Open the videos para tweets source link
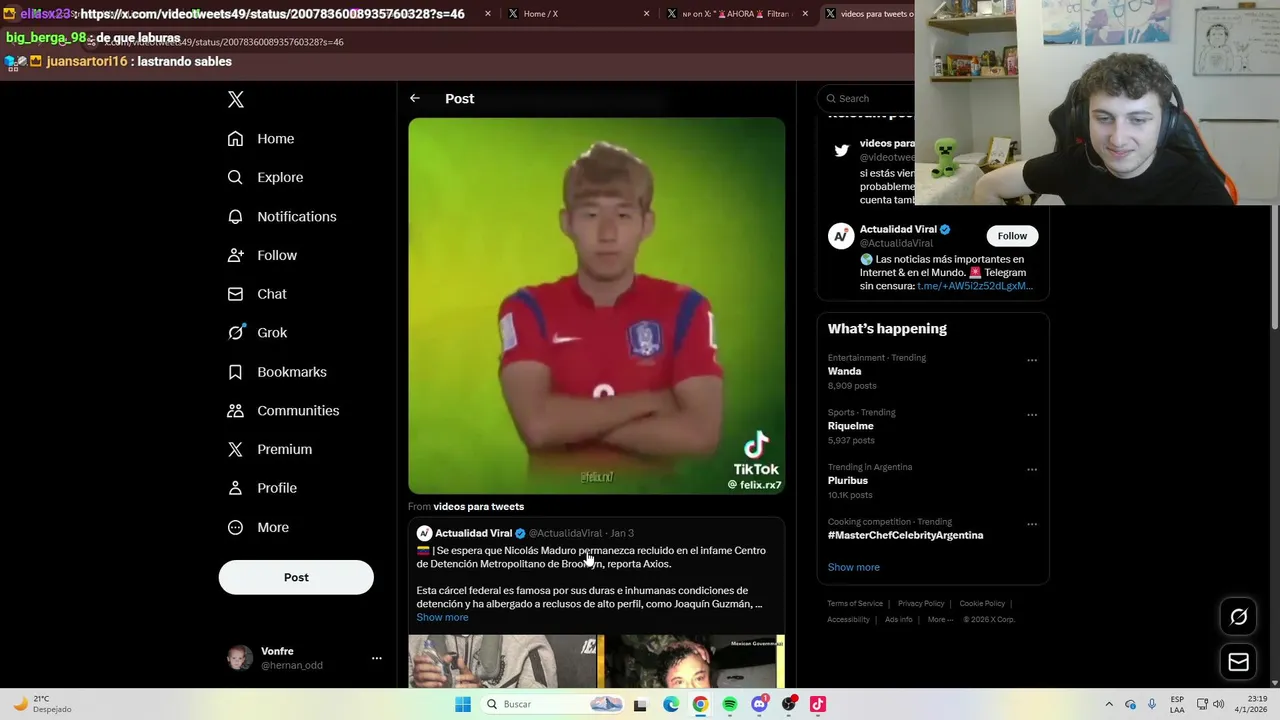The height and width of the screenshot is (720, 1280). click(x=478, y=506)
